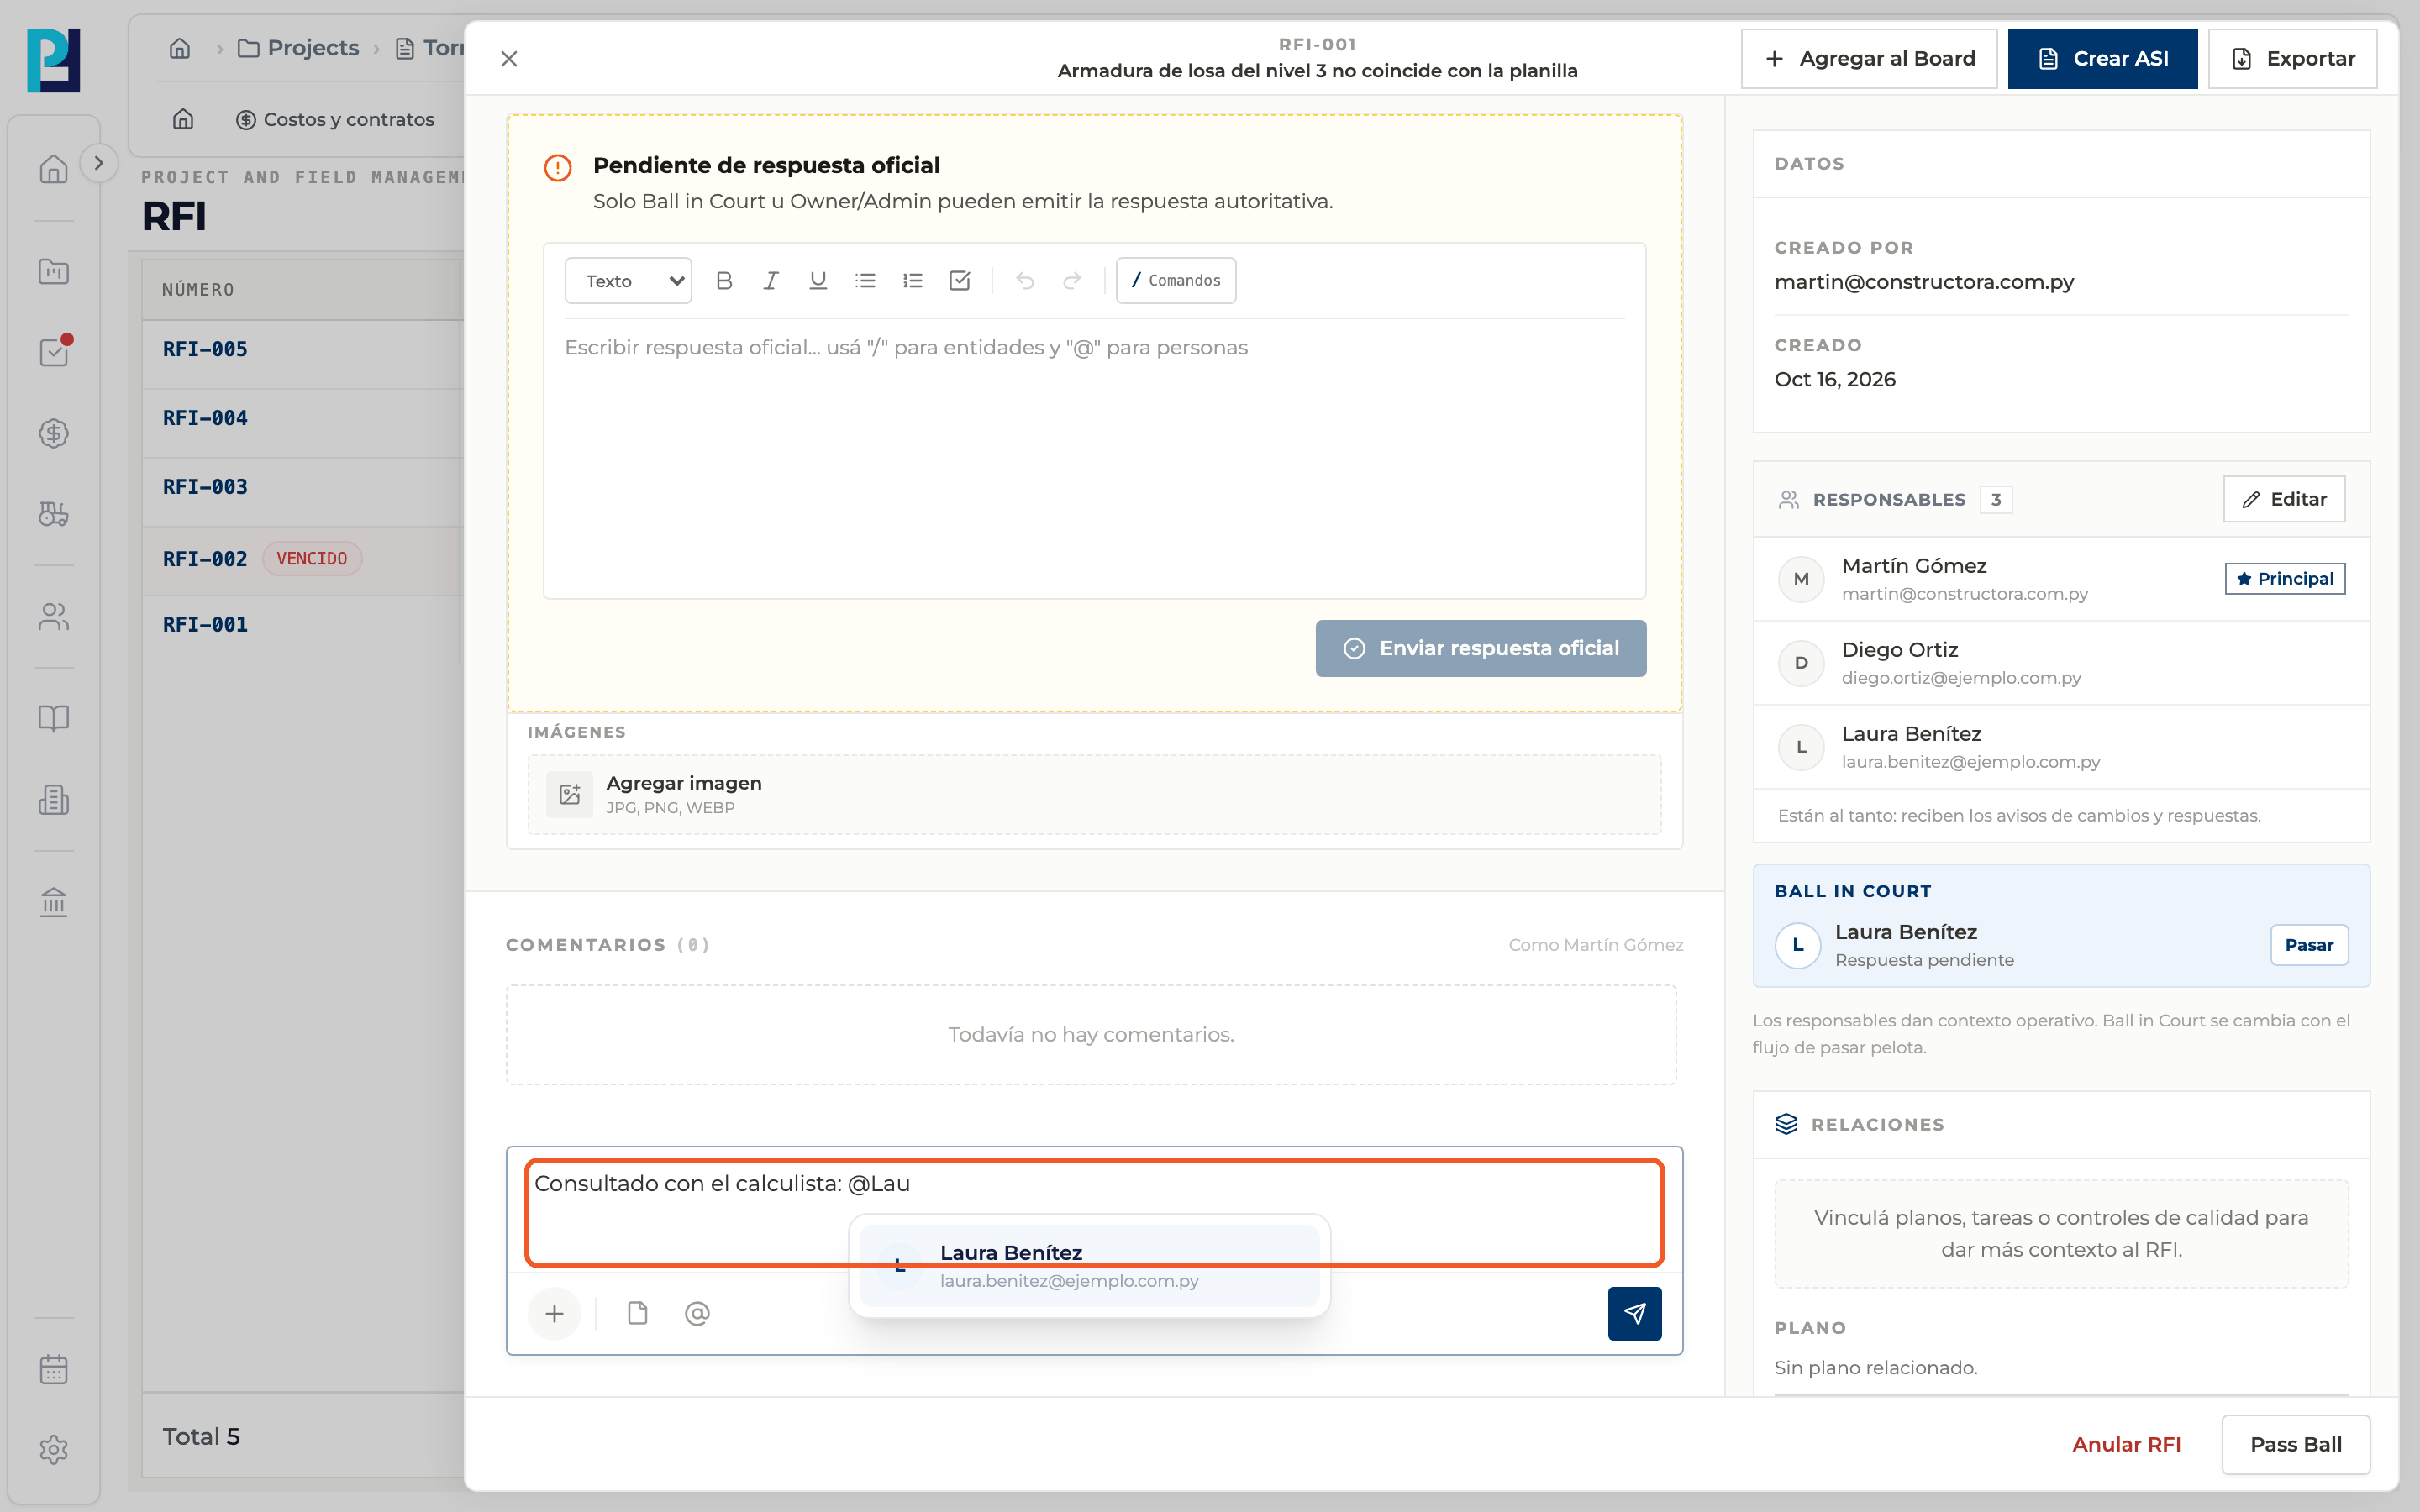Image resolution: width=2420 pixels, height=1512 pixels.
Task: Toggle bold formatting in response editor
Action: pos(724,281)
